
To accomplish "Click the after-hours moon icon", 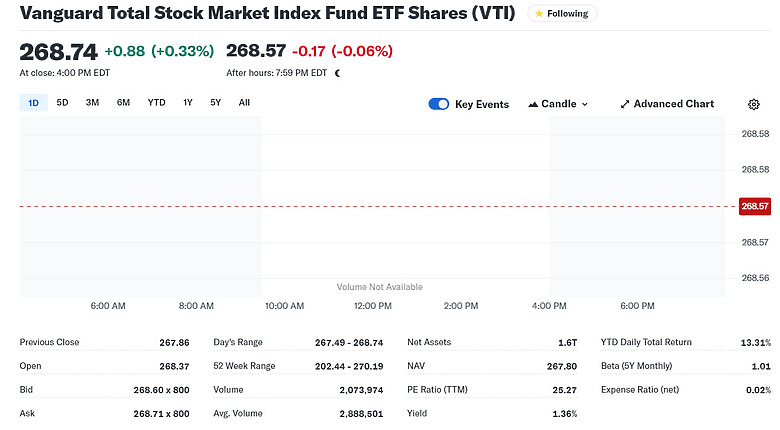I will 338,73.
